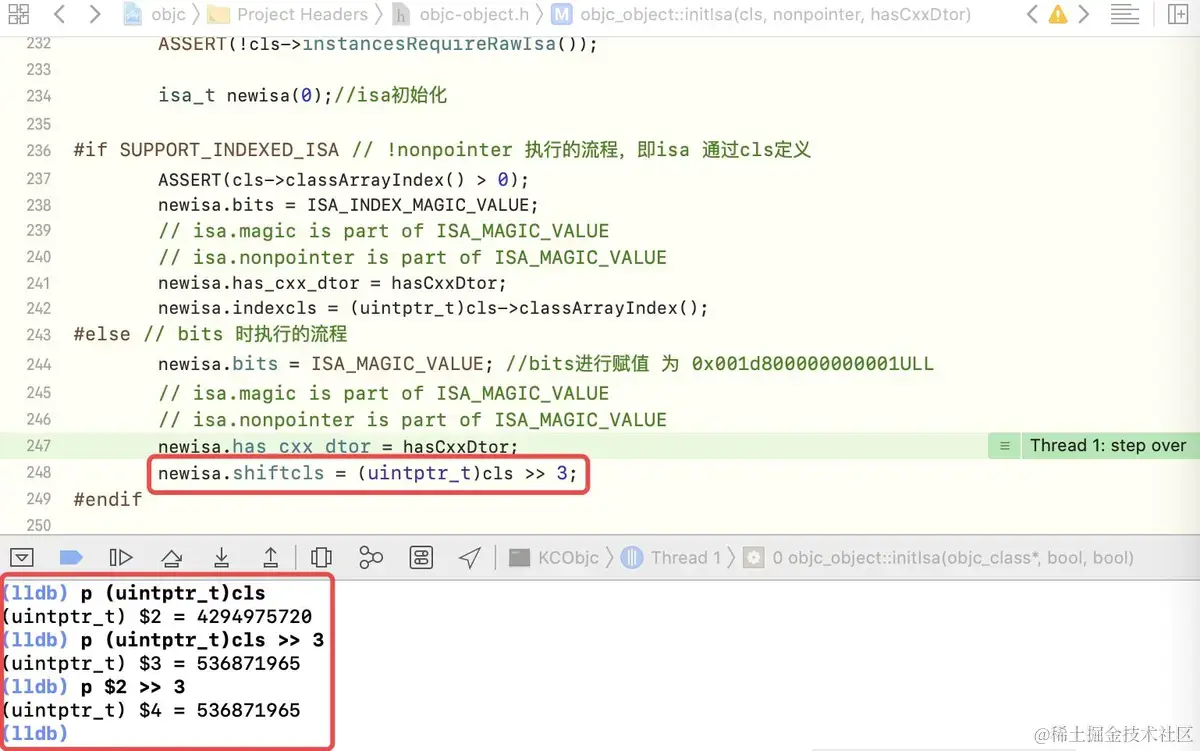Image resolution: width=1200 pixels, height=751 pixels.
Task: Open the Project Headers folder breadcrumb
Action: coord(288,14)
